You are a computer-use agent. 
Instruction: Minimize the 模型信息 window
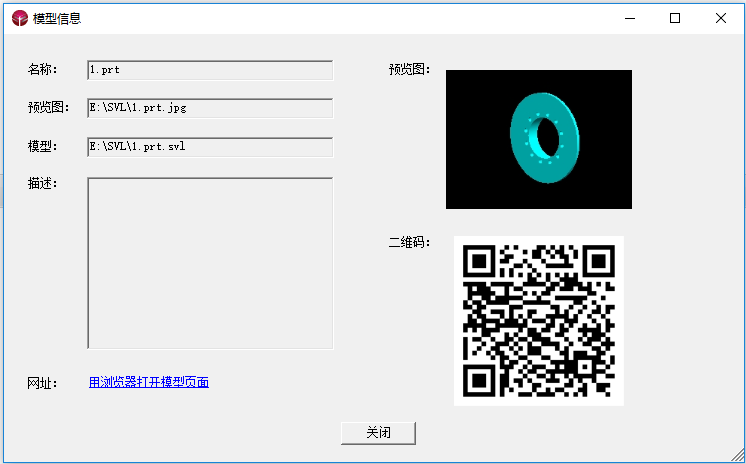pyautogui.click(x=630, y=18)
